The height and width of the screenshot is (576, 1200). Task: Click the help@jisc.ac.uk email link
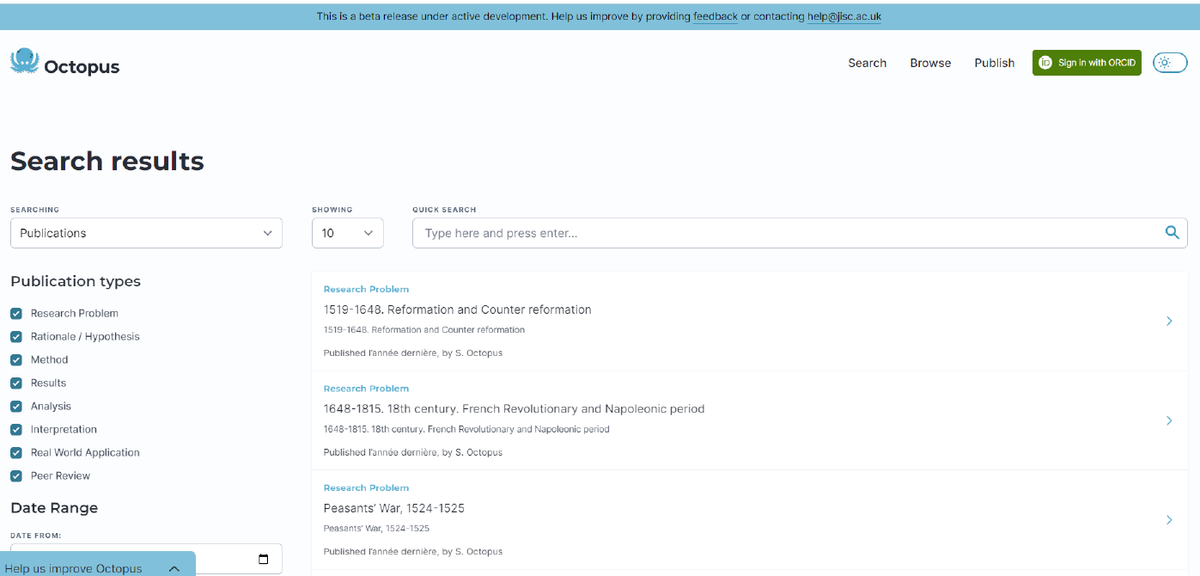tap(844, 16)
